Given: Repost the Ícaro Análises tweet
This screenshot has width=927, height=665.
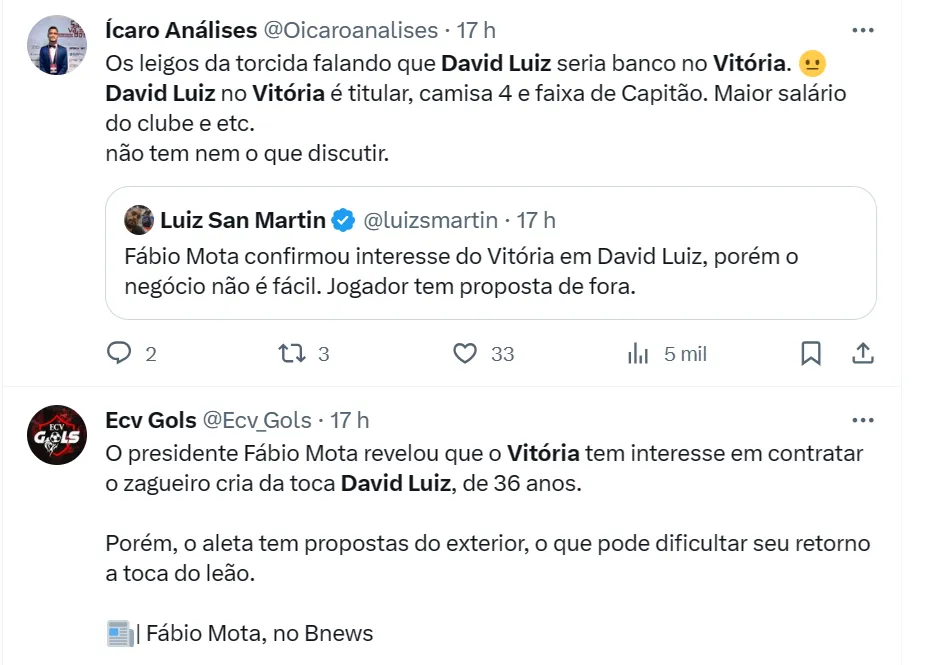Looking at the screenshot, I should tap(292, 353).
